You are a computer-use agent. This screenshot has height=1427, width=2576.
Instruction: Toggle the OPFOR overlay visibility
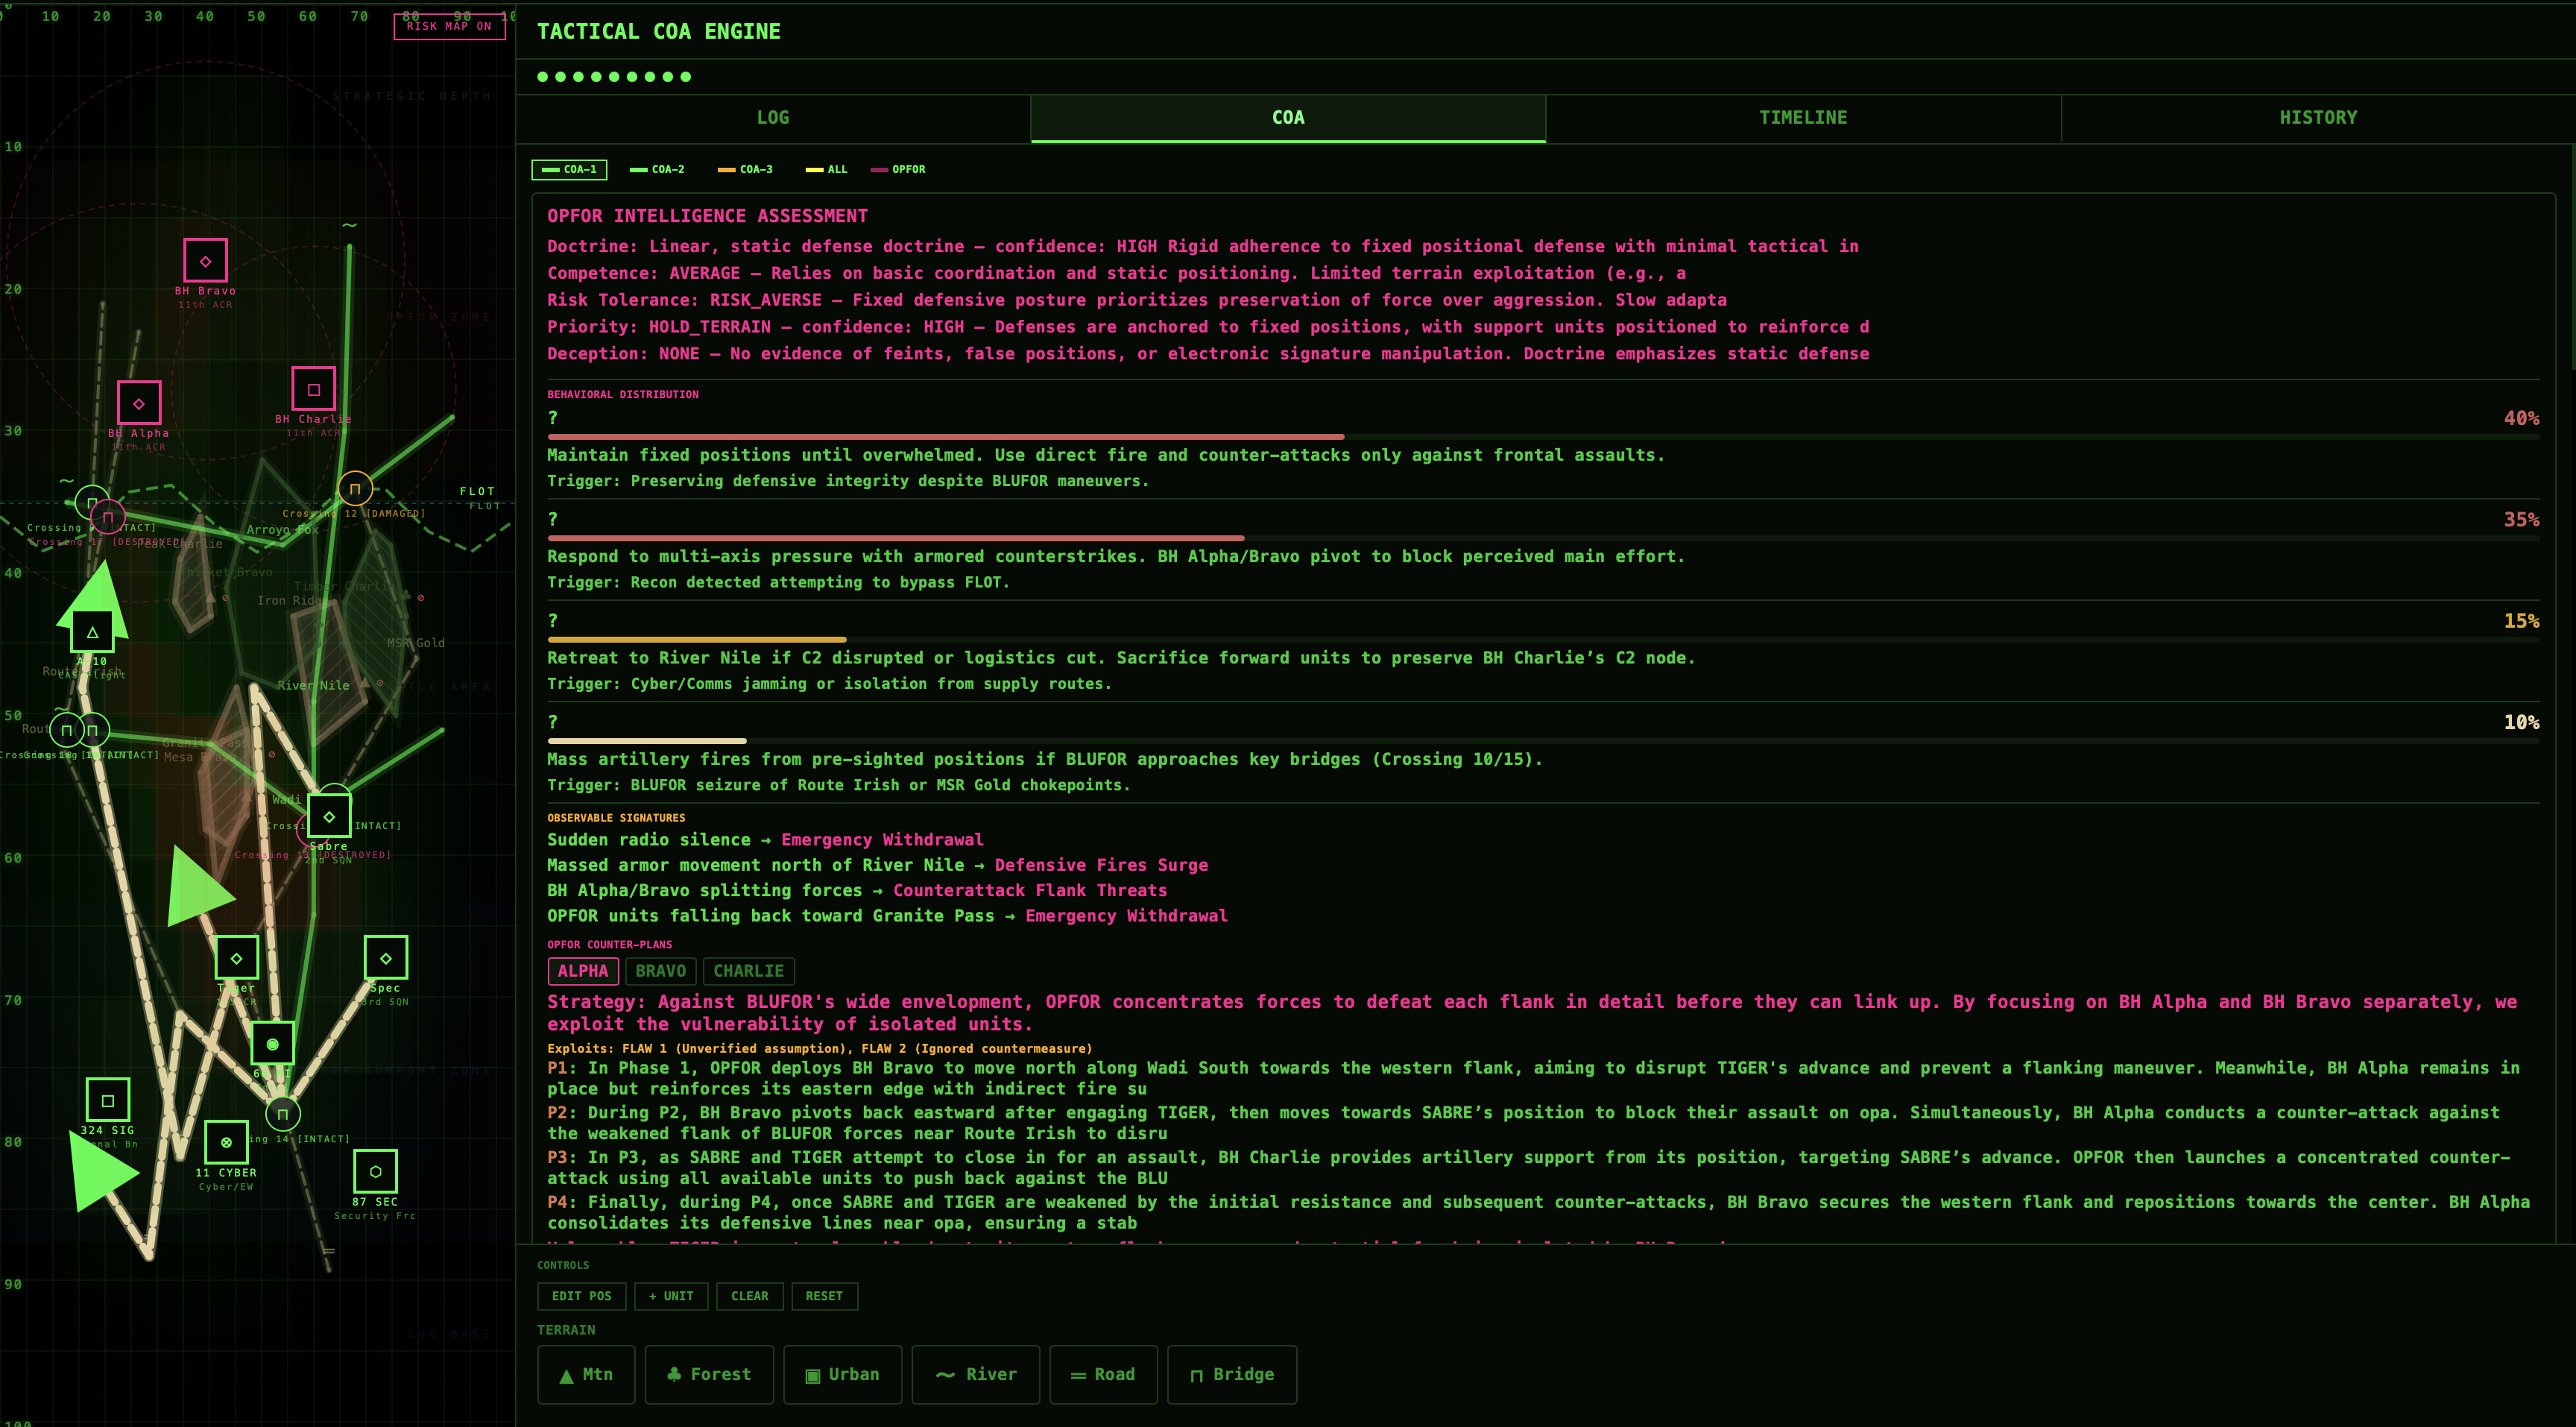point(898,169)
